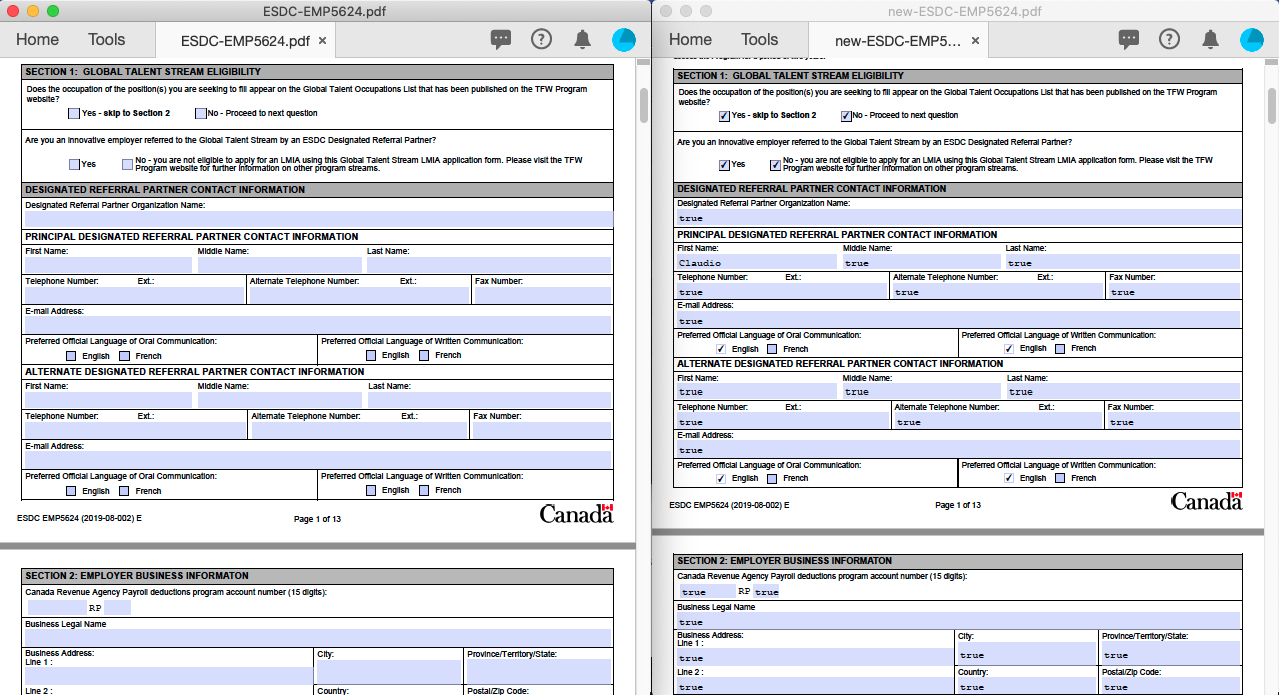Open comments icon in ESDC-EMP5624.pdf window
The image size is (1279, 695).
coord(501,40)
